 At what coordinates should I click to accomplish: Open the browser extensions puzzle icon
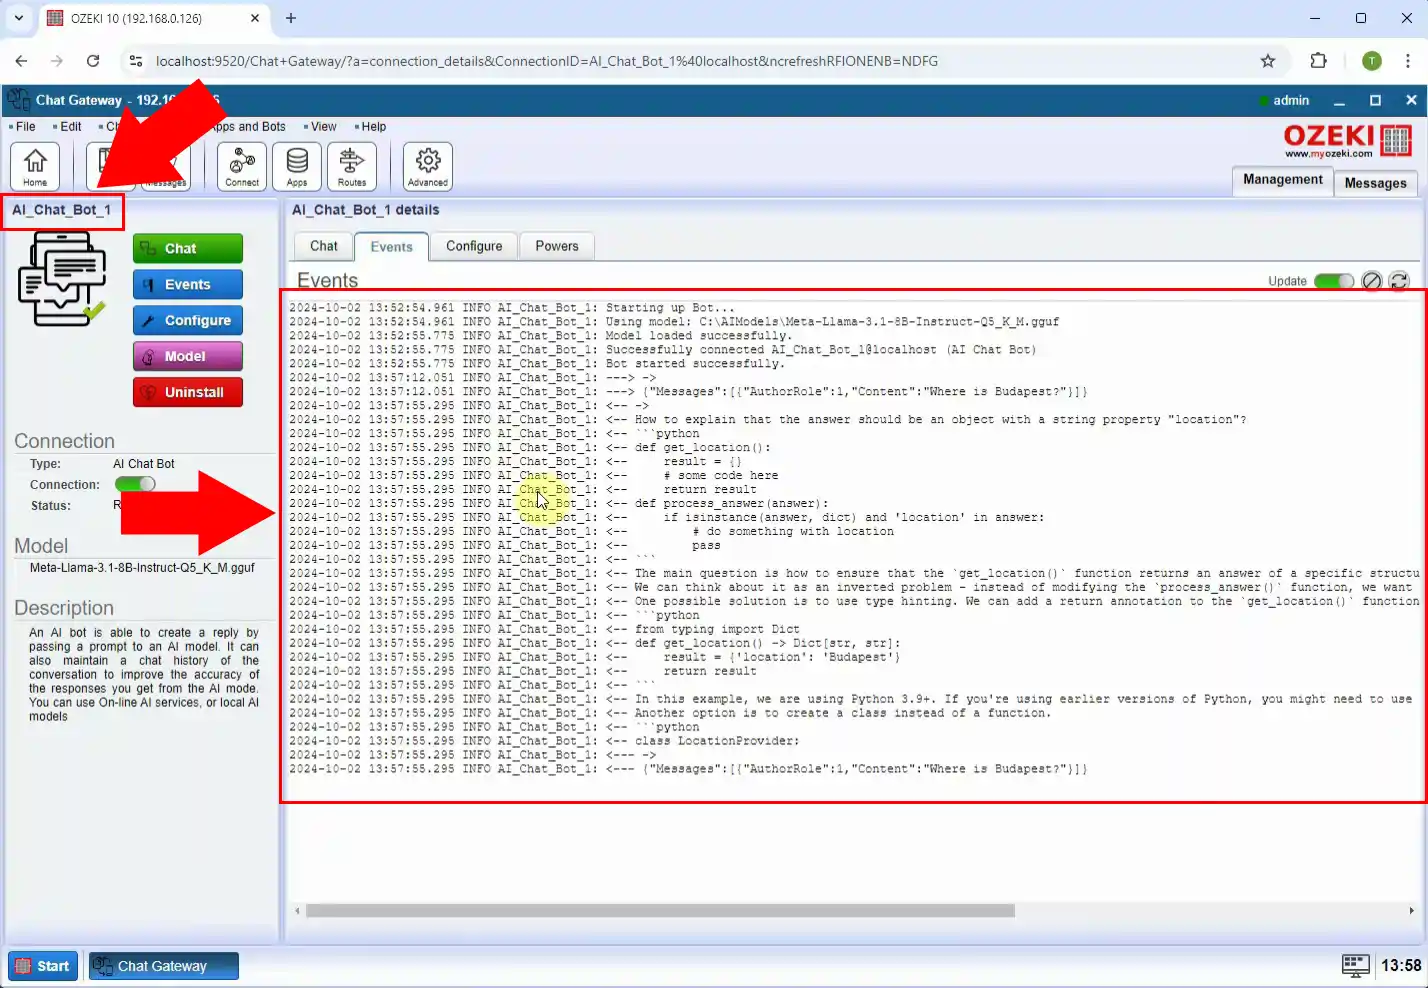[x=1318, y=61]
